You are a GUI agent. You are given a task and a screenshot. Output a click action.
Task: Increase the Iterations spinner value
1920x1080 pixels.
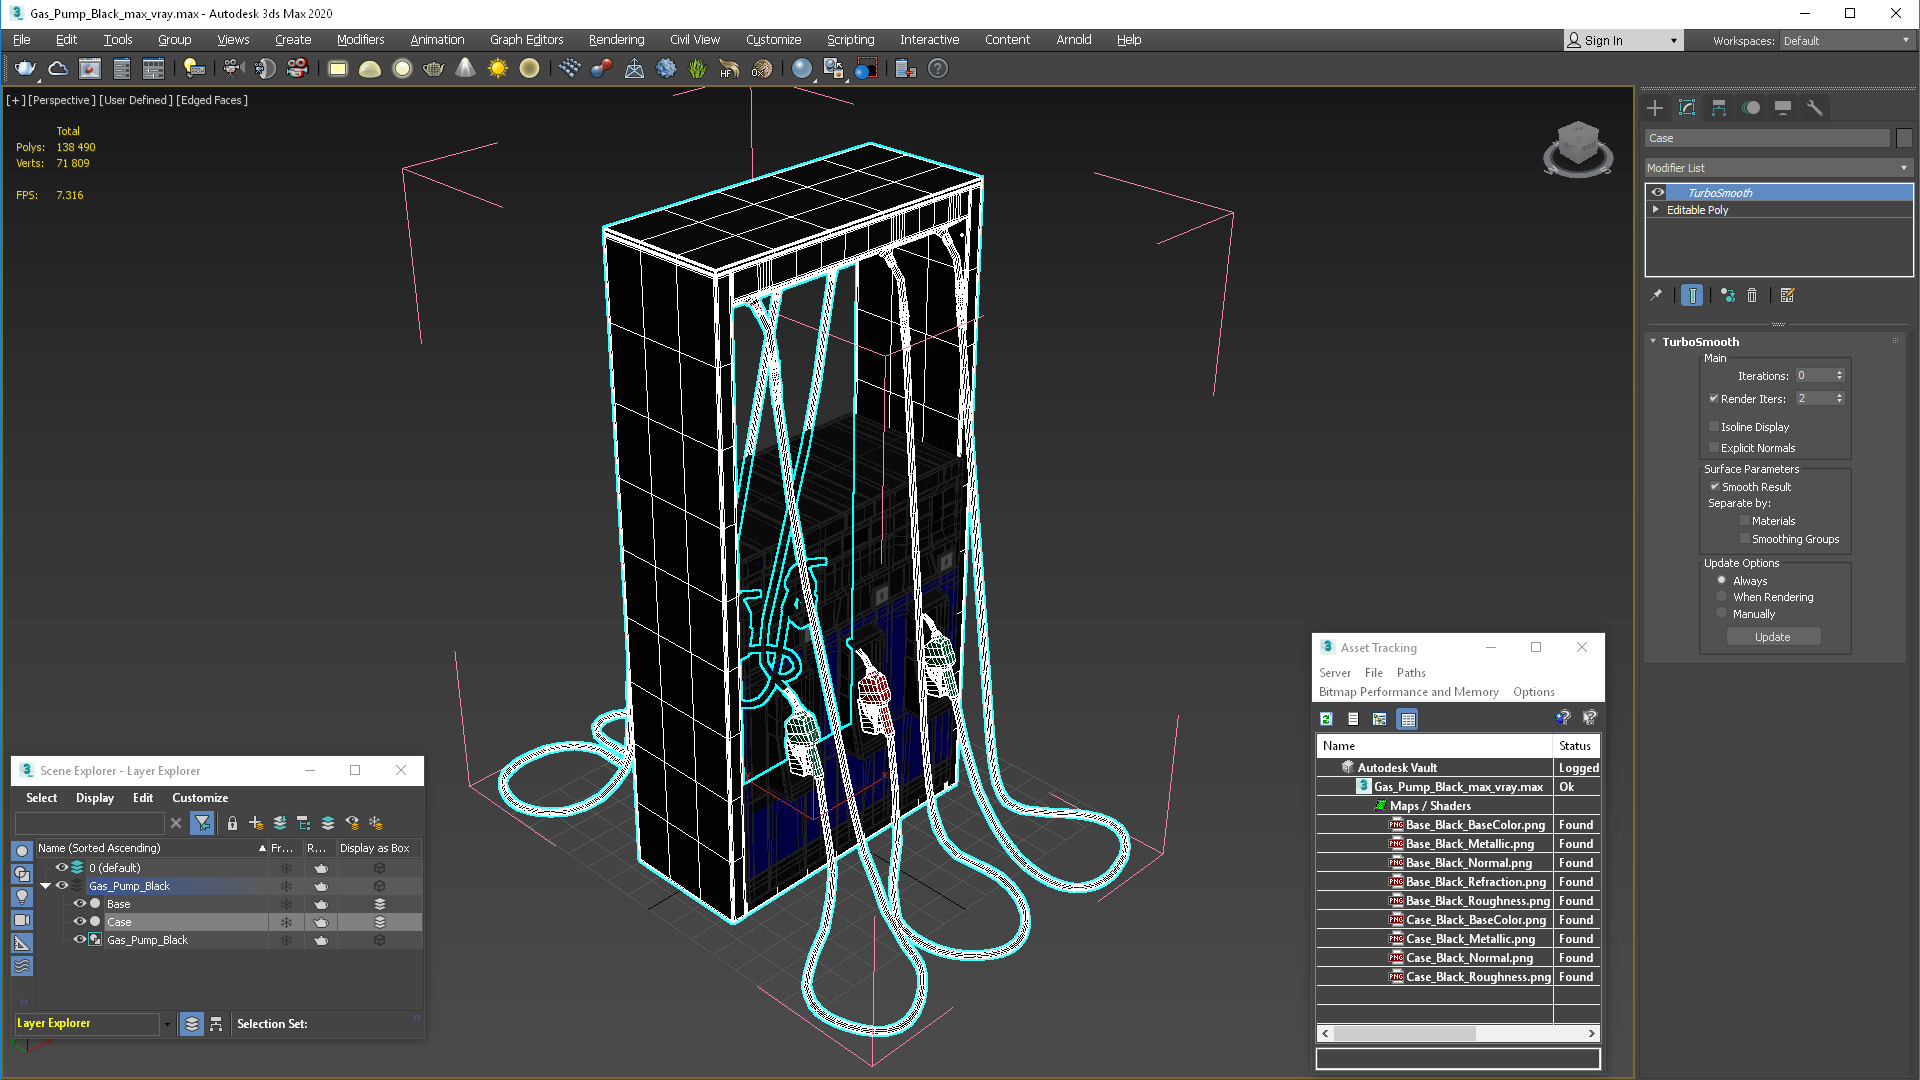pyautogui.click(x=1839, y=373)
